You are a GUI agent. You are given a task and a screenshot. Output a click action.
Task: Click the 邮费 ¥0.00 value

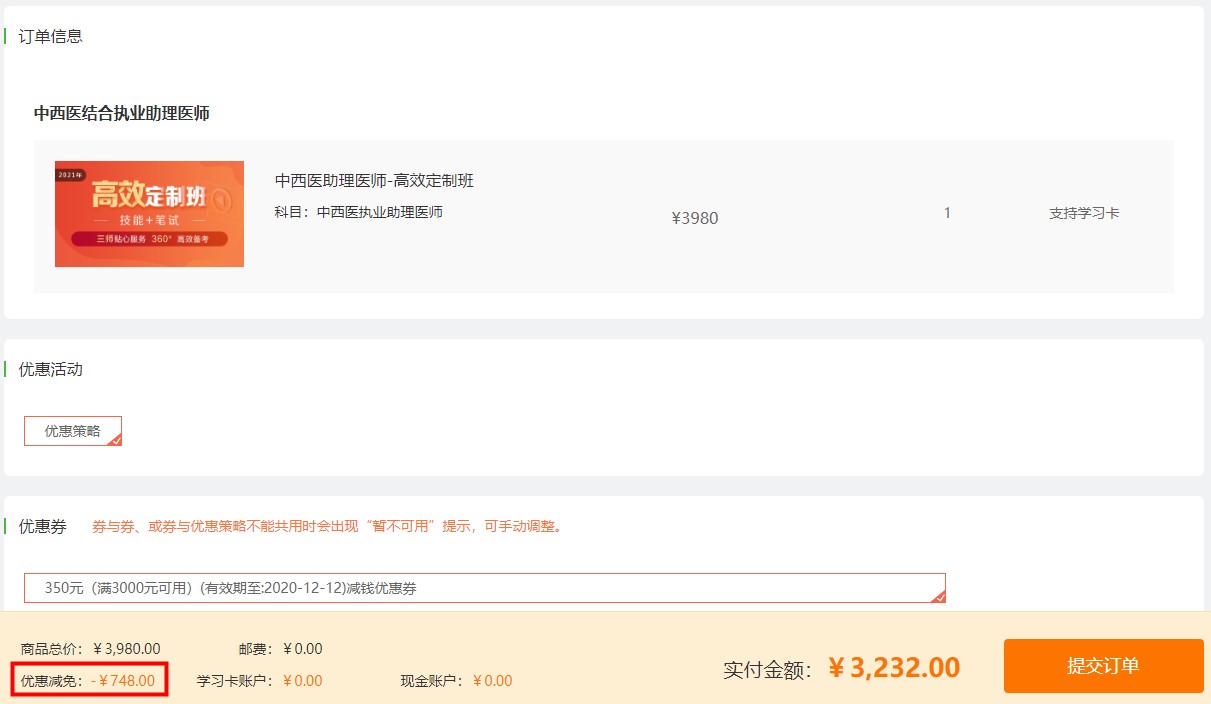click(303, 649)
